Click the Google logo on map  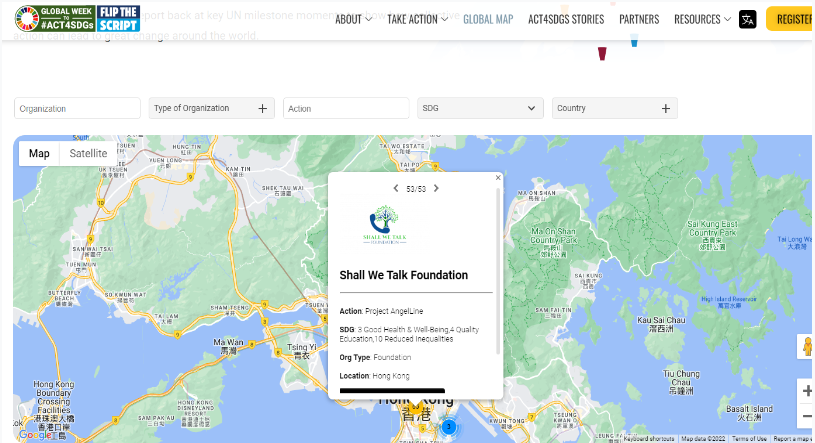click(35, 435)
